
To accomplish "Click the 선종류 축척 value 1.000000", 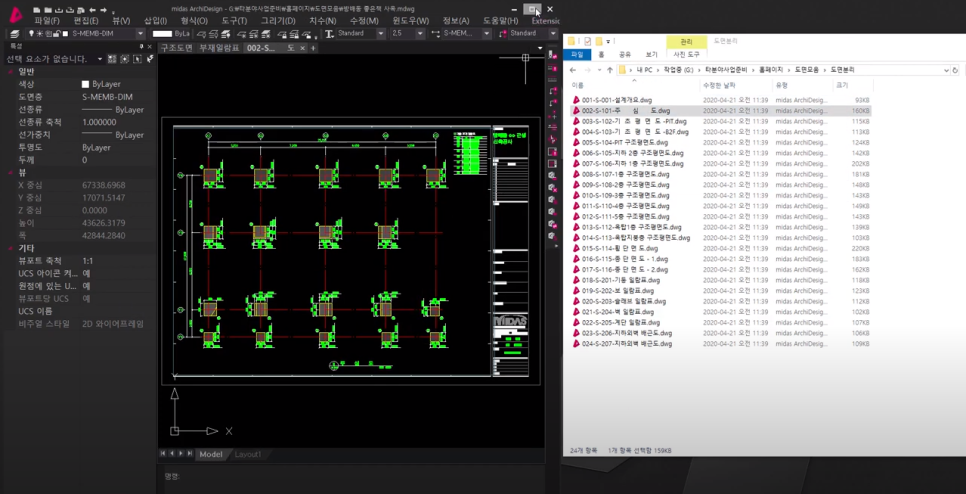I will [x=99, y=122].
